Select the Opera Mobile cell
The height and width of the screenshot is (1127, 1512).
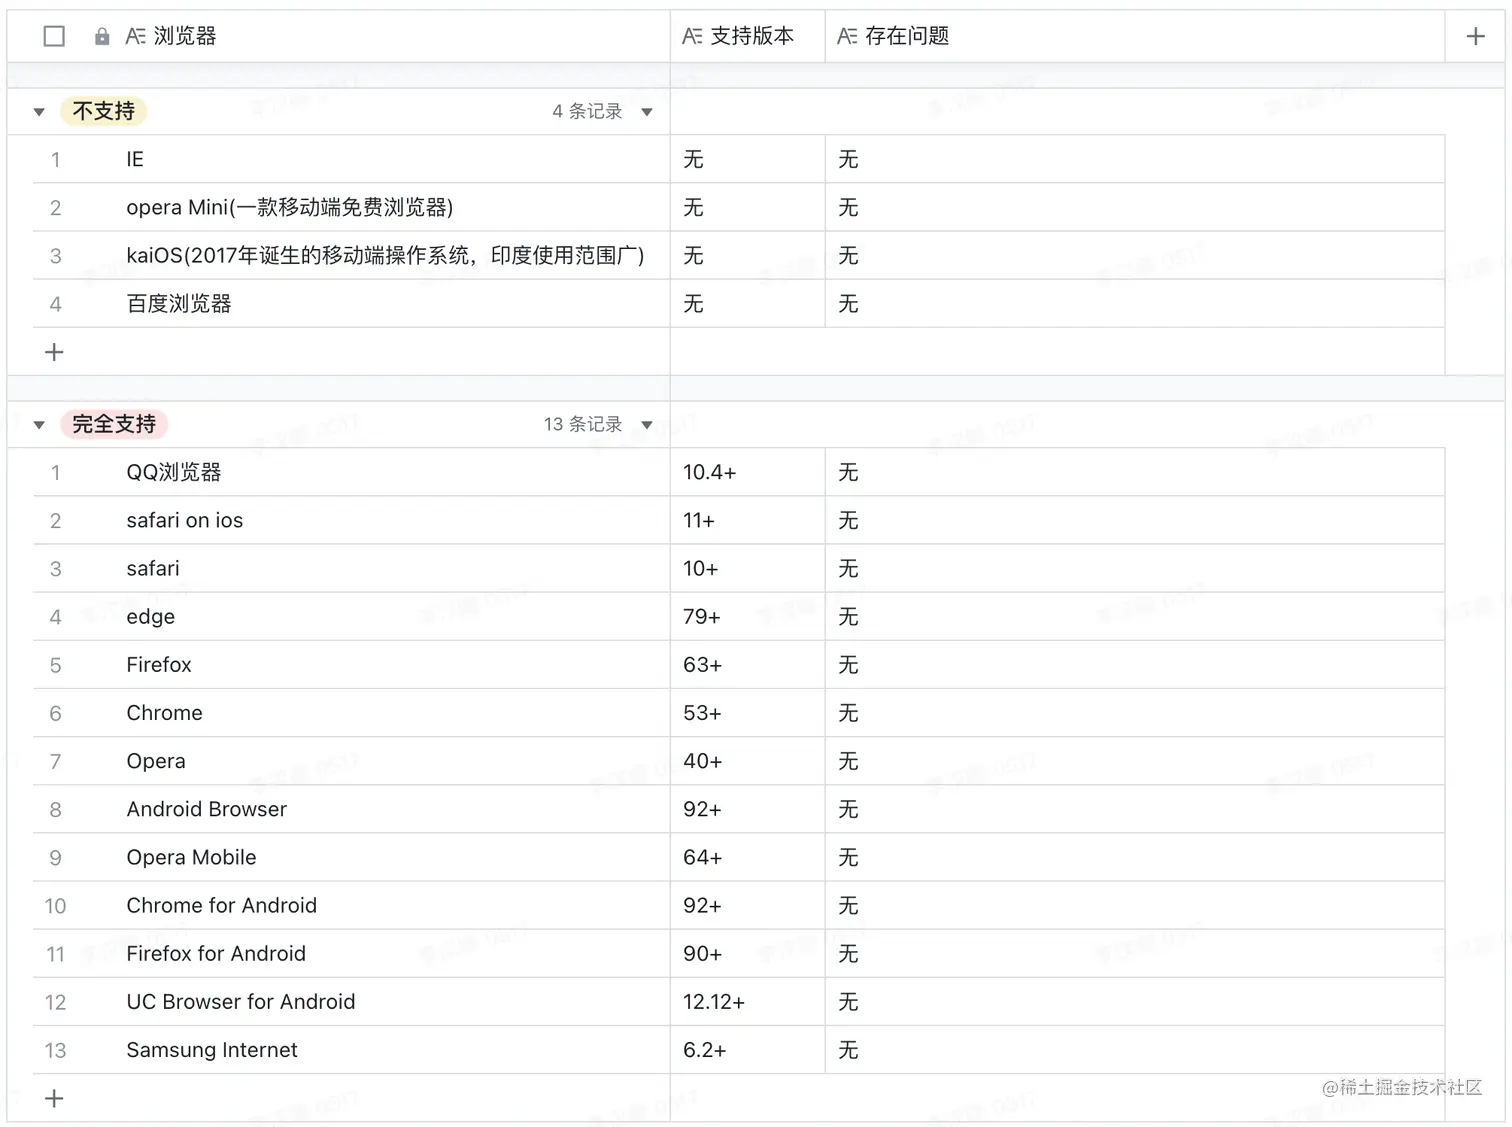click(x=351, y=857)
